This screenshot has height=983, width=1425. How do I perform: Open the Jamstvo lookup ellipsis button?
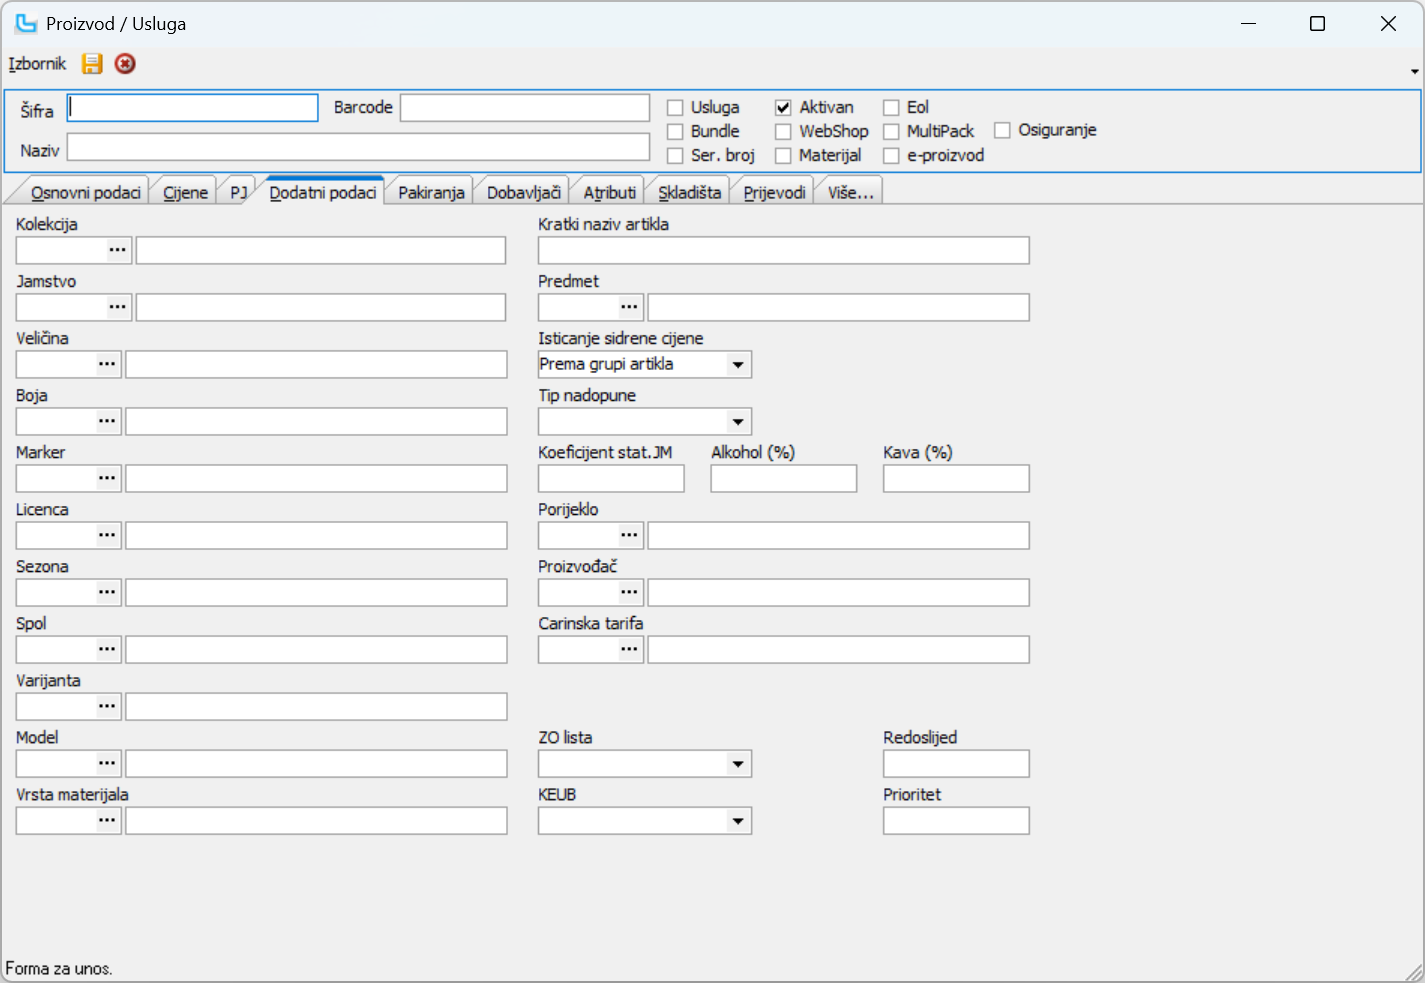118,307
